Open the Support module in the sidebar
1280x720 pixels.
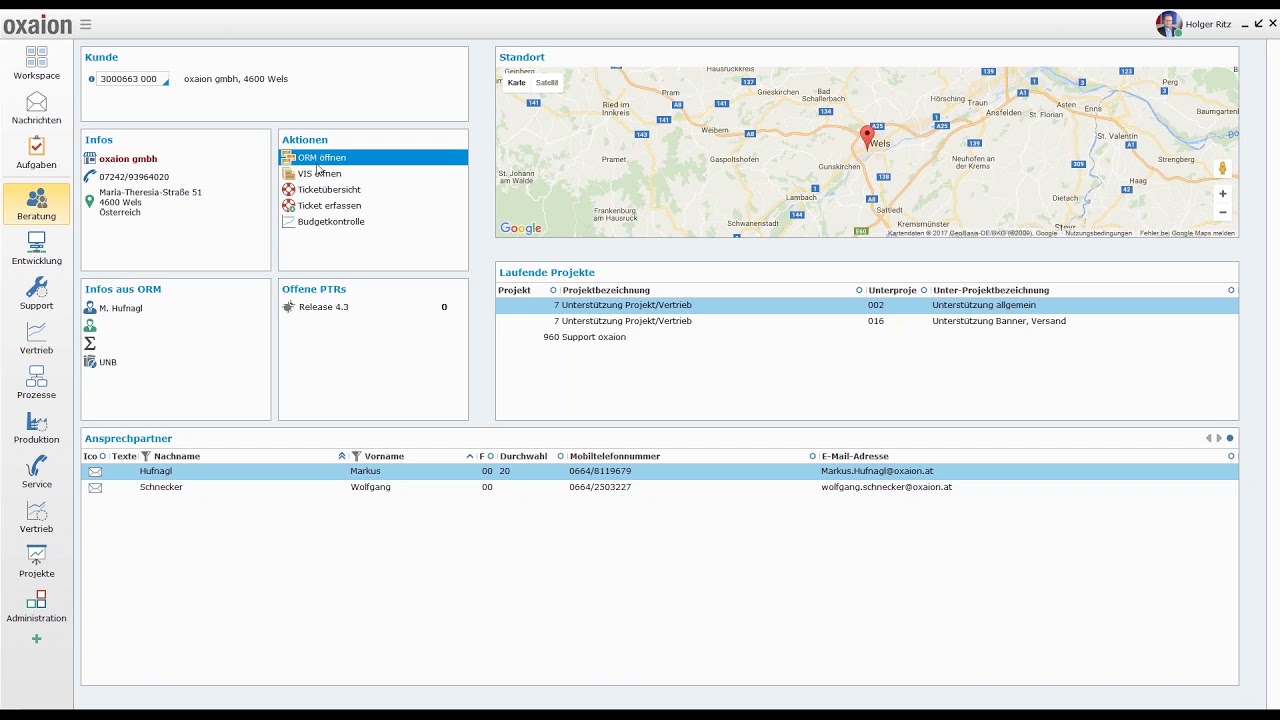pos(37,294)
